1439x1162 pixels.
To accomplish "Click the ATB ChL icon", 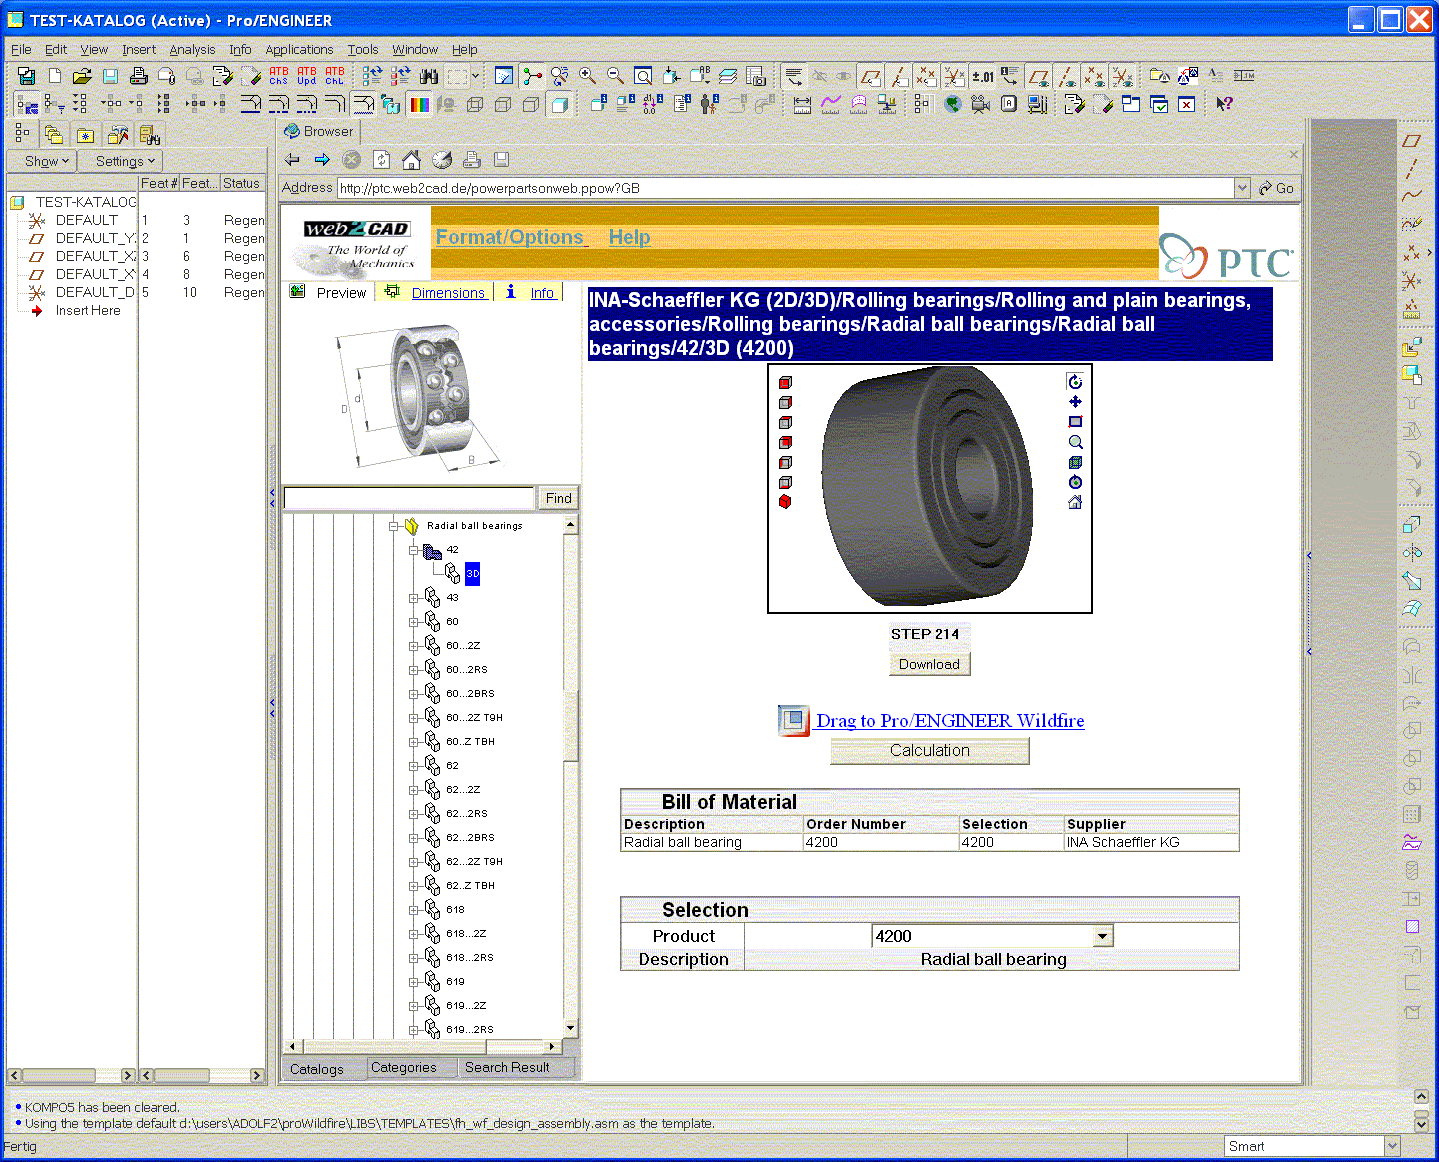I will (335, 76).
